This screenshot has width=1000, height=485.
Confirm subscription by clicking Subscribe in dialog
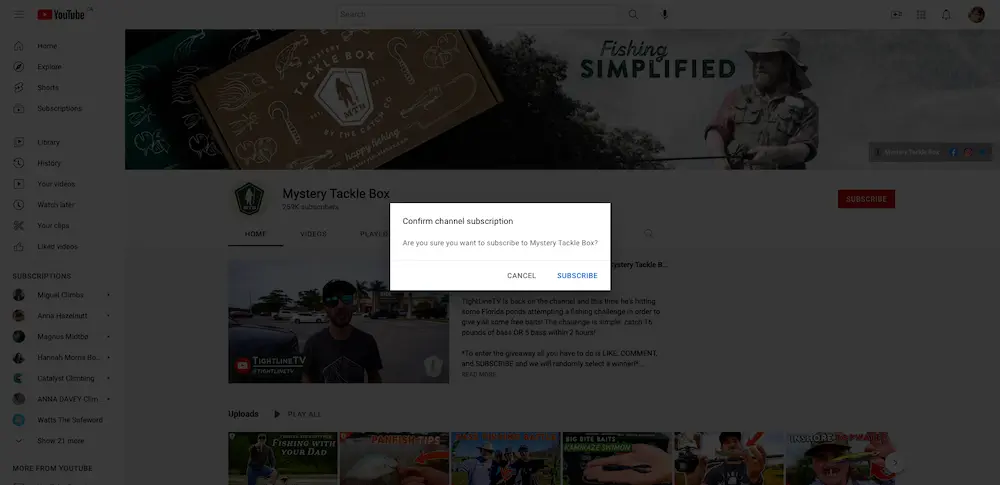(x=577, y=275)
